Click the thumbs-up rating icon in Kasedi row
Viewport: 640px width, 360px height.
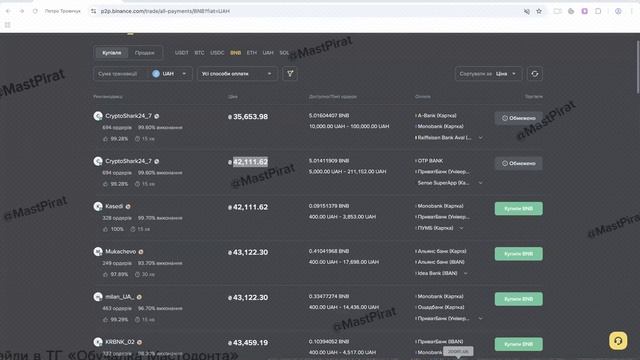(x=105, y=229)
